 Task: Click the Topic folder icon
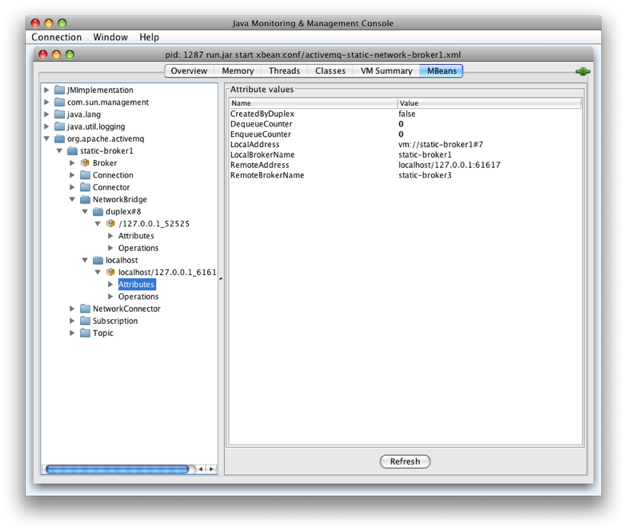85,333
